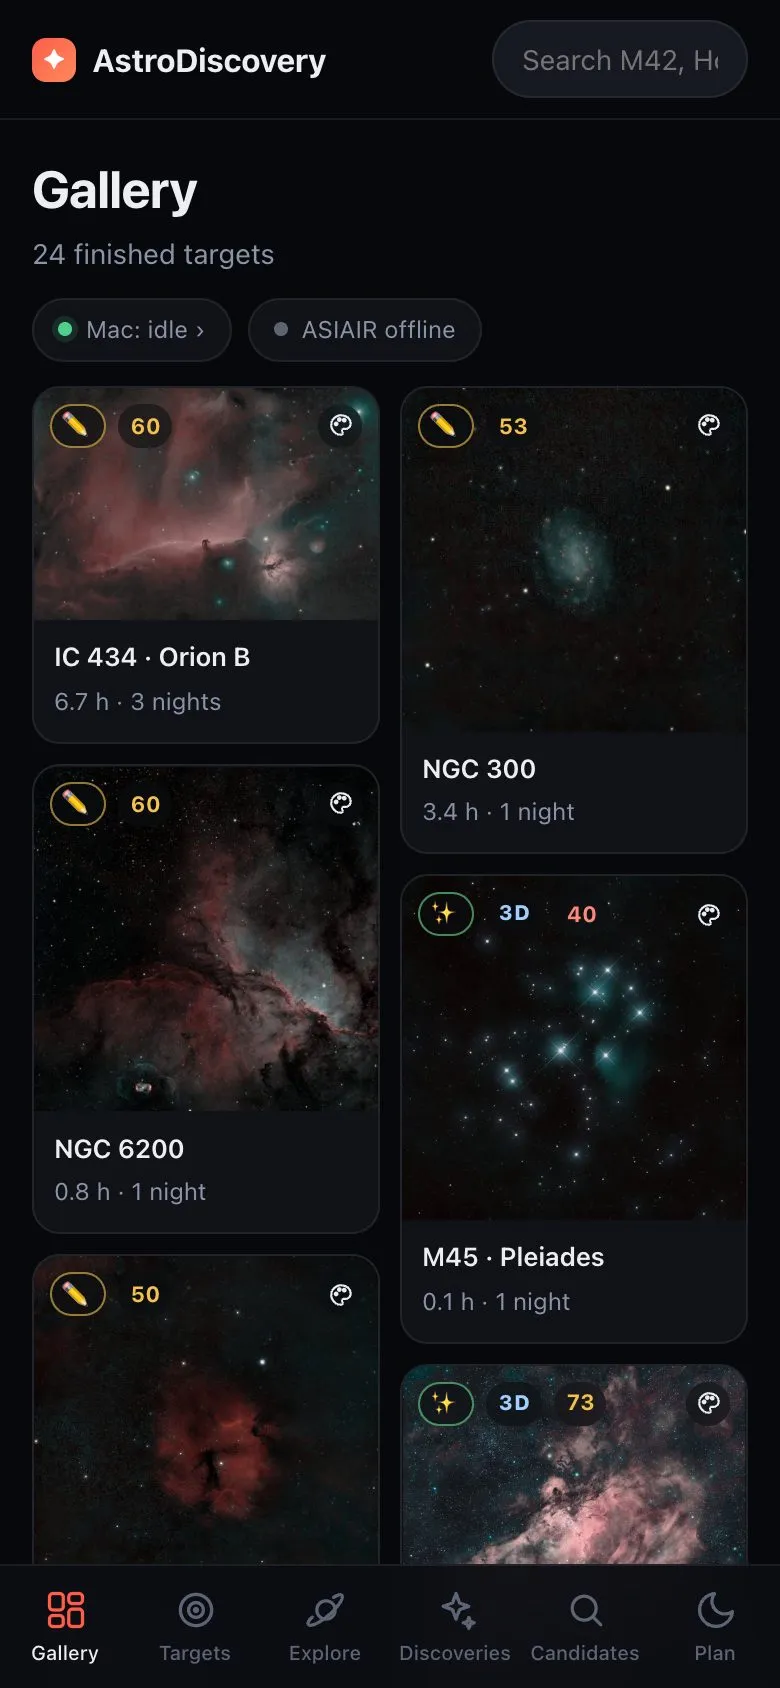Screen dimensions: 780x1688
Task: Tap the palette icon on NGC 6200 card
Action: point(341,804)
